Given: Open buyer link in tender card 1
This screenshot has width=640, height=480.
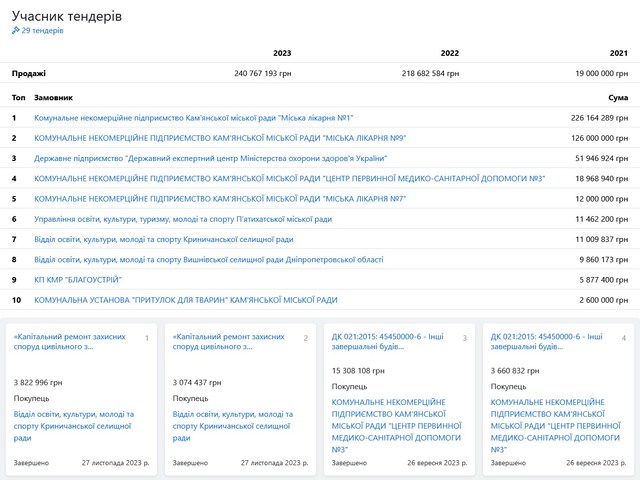Looking at the screenshot, I should tap(74, 426).
